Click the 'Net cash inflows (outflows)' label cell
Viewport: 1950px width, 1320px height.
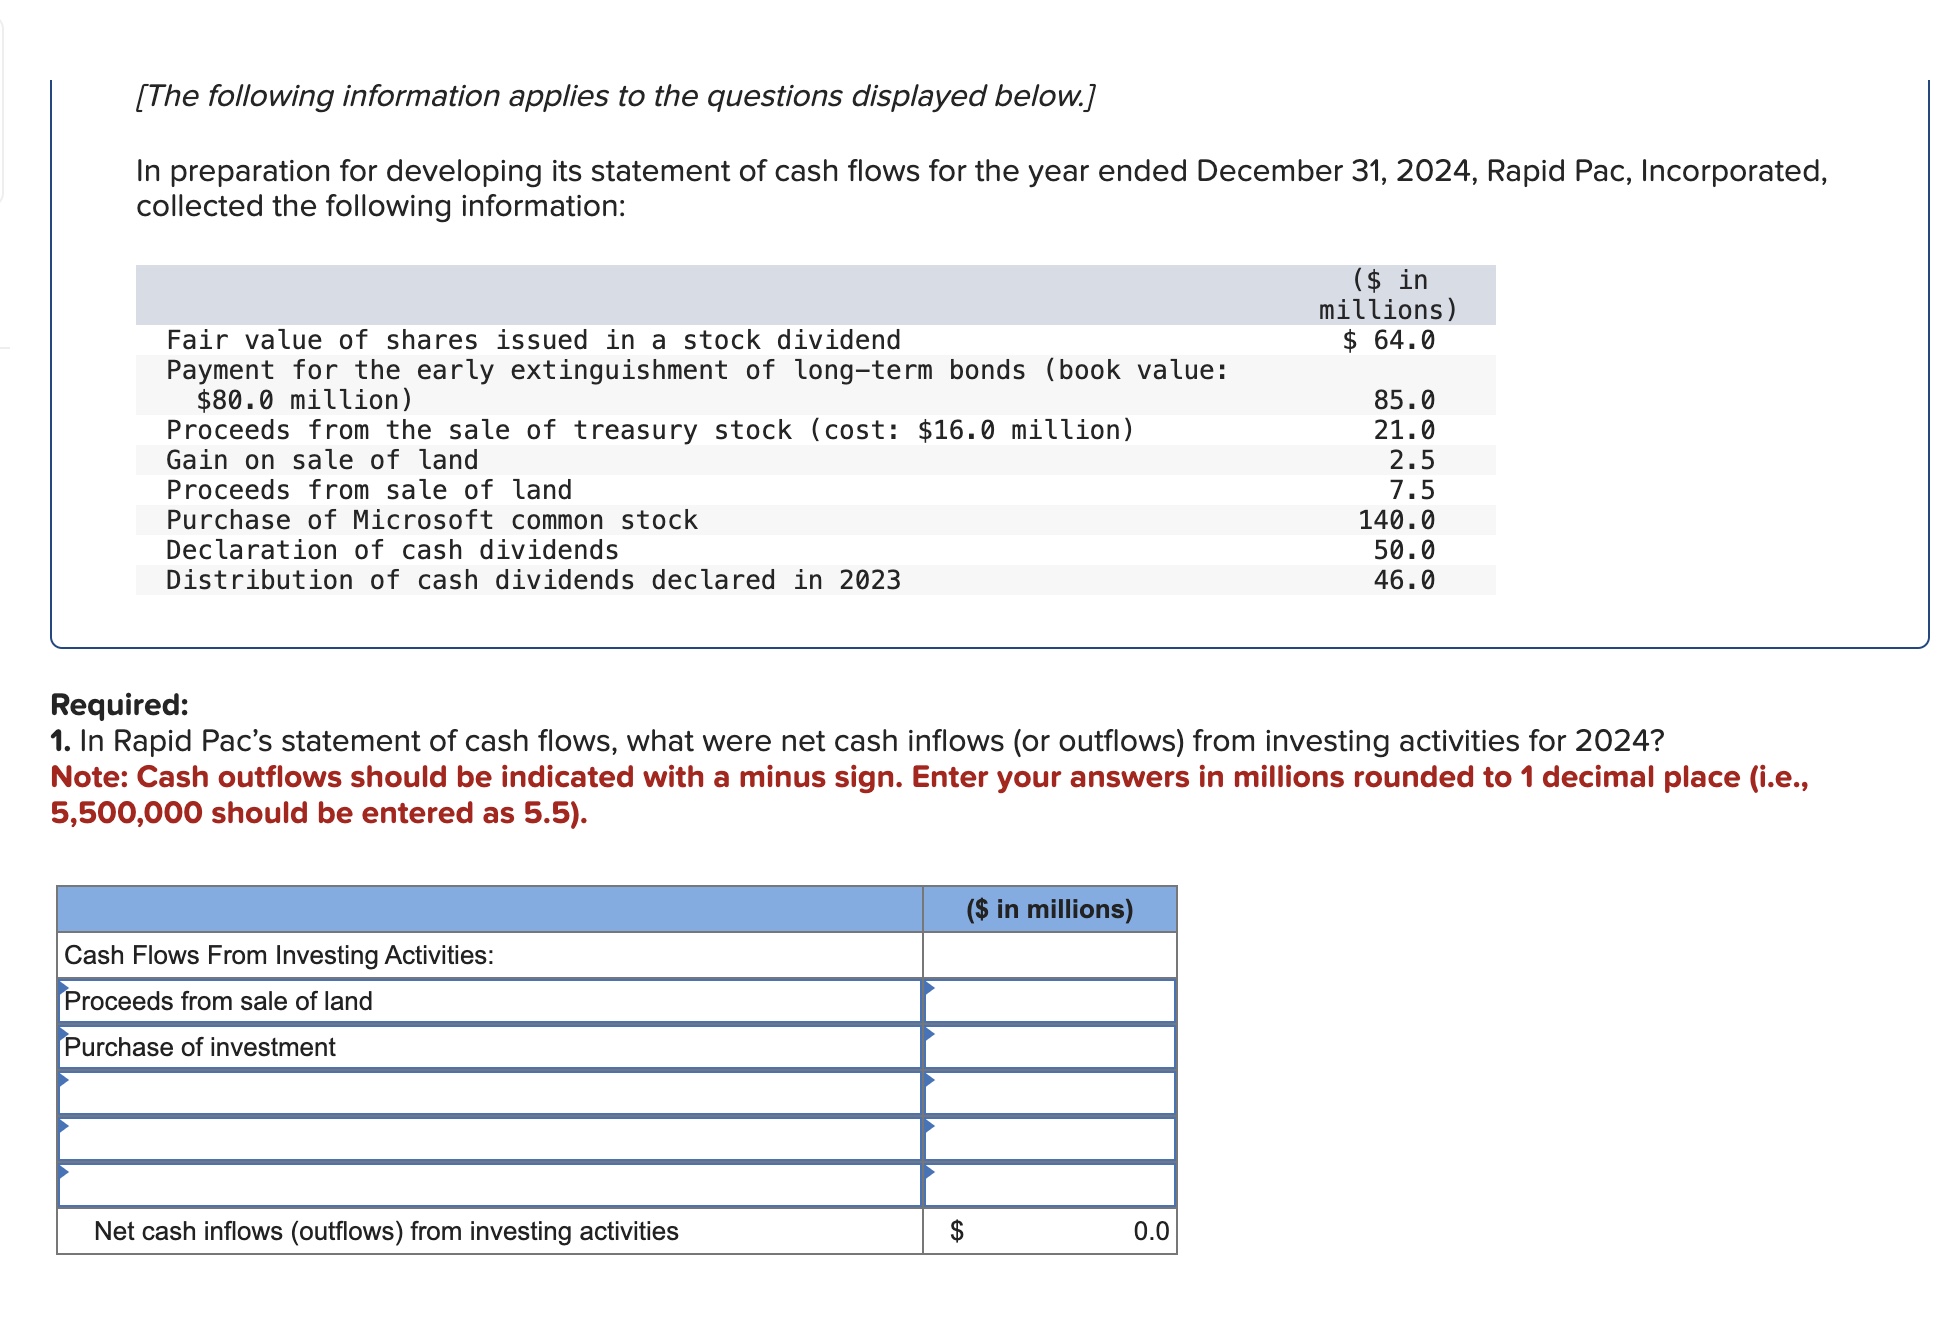point(386,1231)
